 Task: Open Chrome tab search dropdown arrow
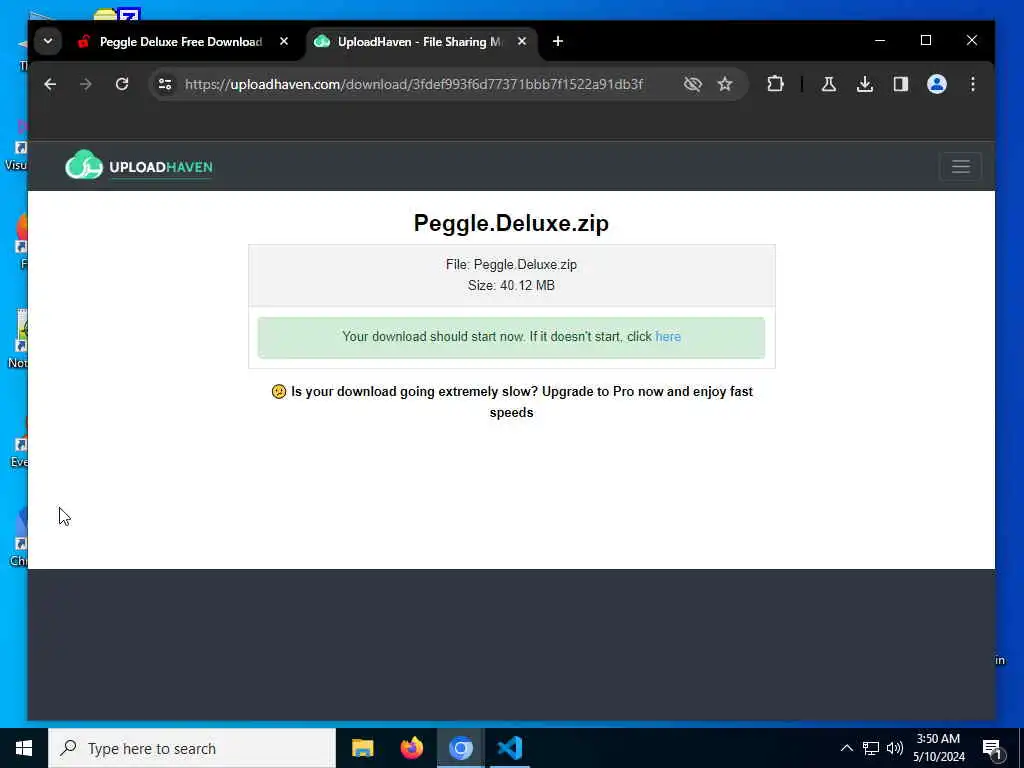tap(48, 41)
